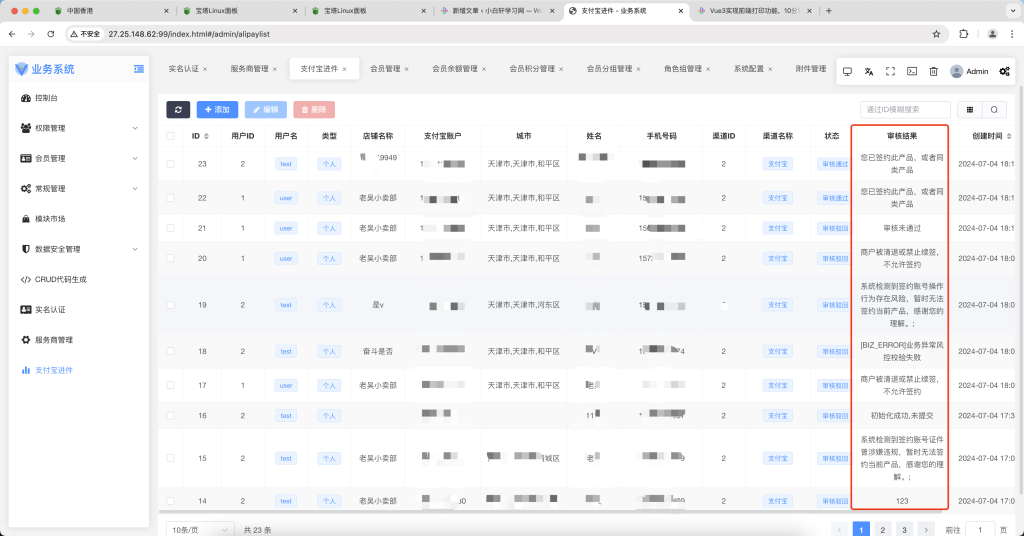Click the red 删除 button
This screenshot has width=1024, height=536.
click(x=314, y=110)
